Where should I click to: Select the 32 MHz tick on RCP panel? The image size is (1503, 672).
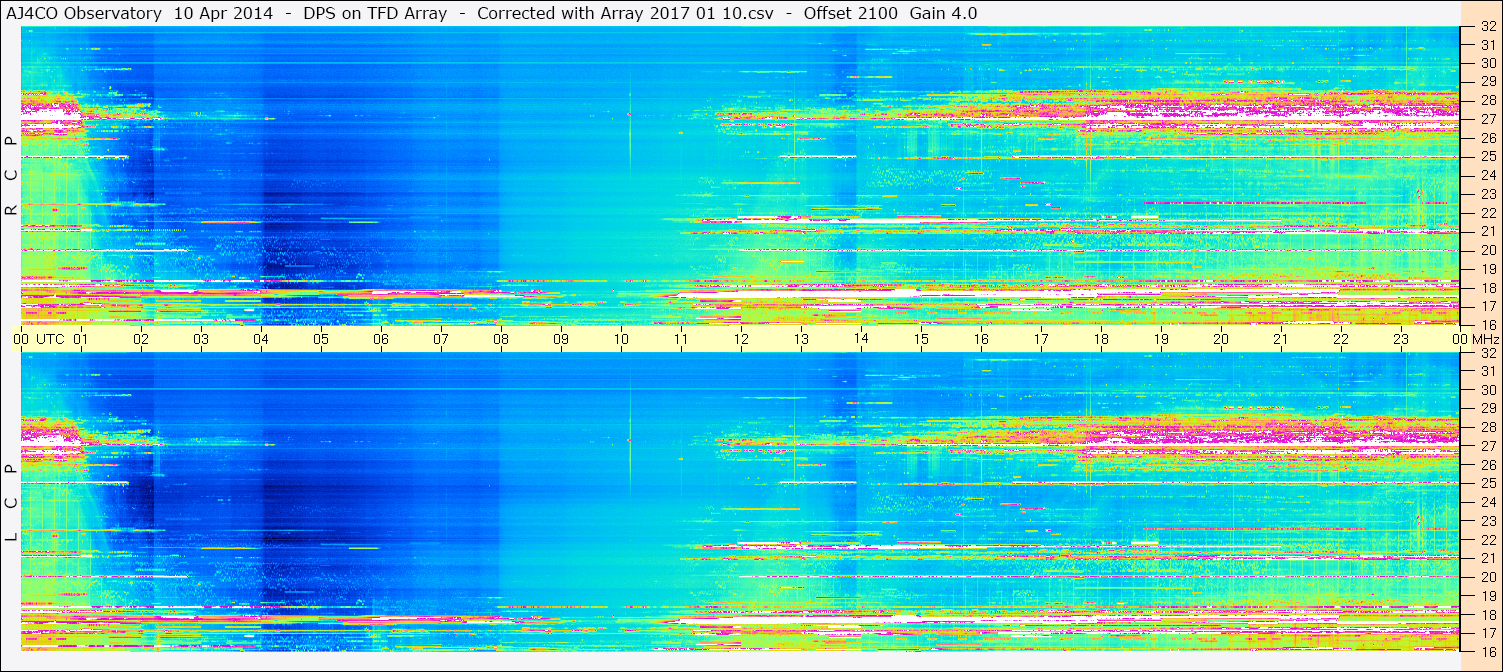(x=1488, y=27)
